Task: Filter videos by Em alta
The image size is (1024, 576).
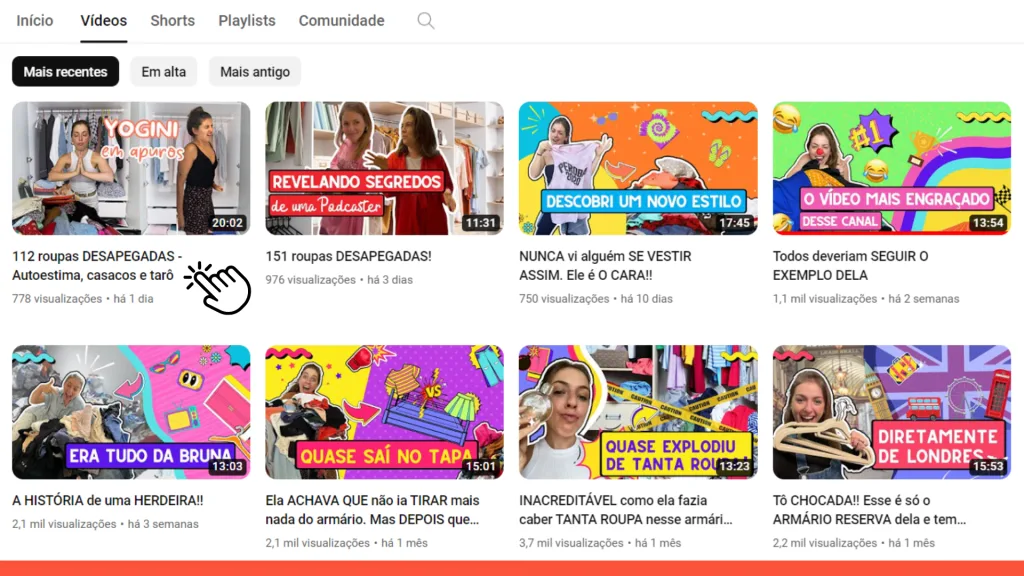Action: click(x=163, y=72)
